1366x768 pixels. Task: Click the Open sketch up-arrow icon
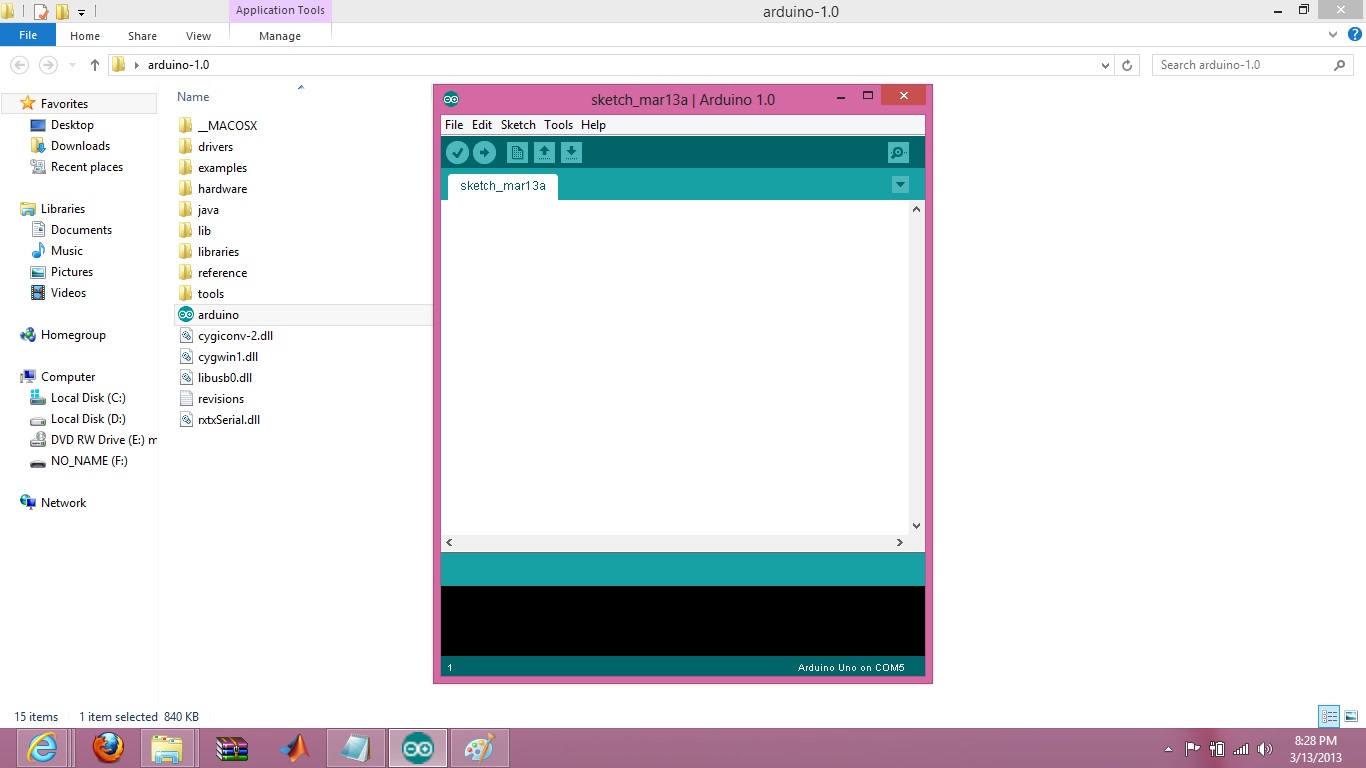pos(544,153)
